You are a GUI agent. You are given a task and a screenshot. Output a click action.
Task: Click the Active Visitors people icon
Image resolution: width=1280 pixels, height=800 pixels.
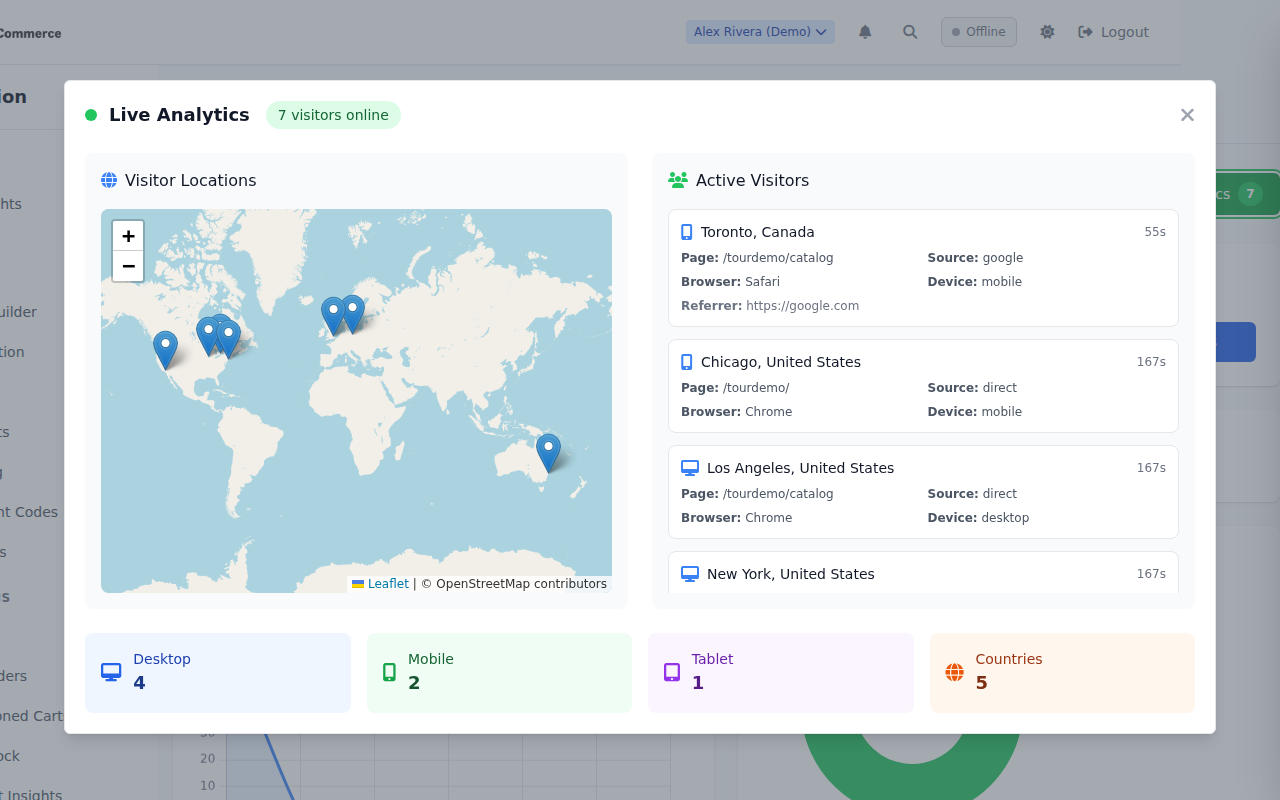pyautogui.click(x=678, y=180)
